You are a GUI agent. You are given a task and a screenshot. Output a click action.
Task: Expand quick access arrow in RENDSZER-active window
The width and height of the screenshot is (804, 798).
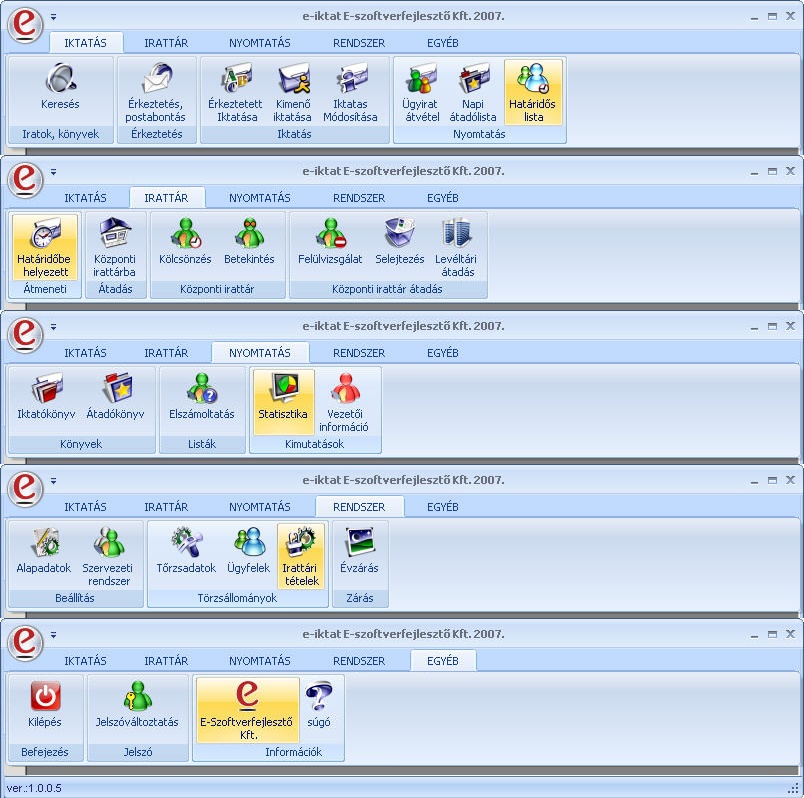(x=53, y=481)
